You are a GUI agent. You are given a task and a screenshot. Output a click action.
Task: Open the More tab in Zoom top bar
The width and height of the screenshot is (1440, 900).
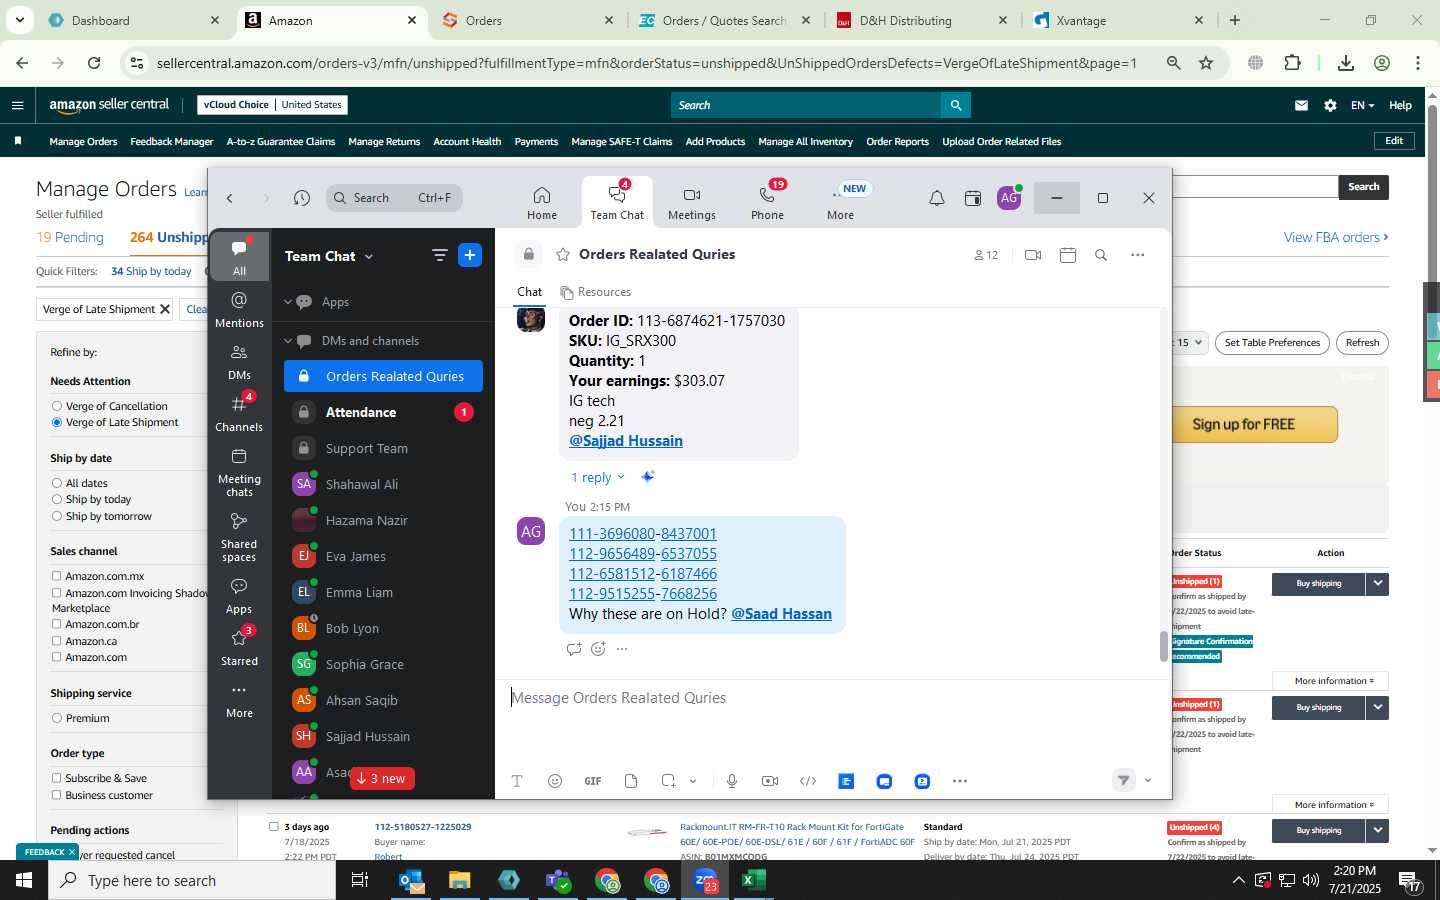(x=840, y=203)
